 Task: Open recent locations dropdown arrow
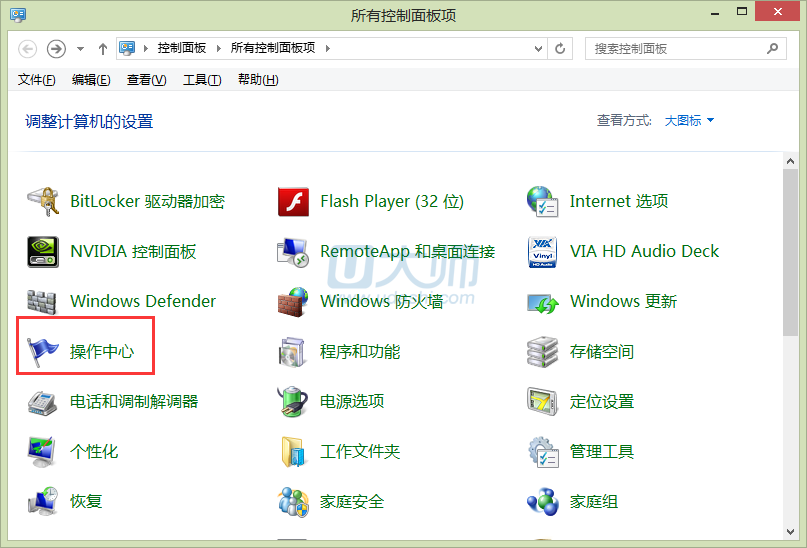coord(80,49)
